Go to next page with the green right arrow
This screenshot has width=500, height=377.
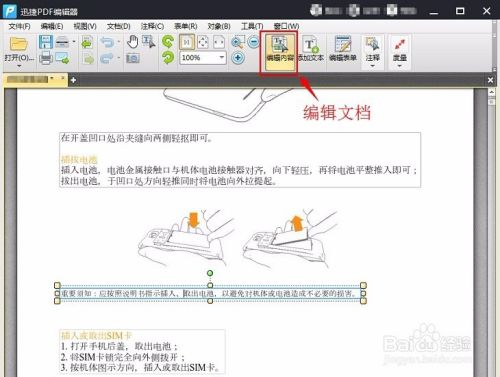88,59
